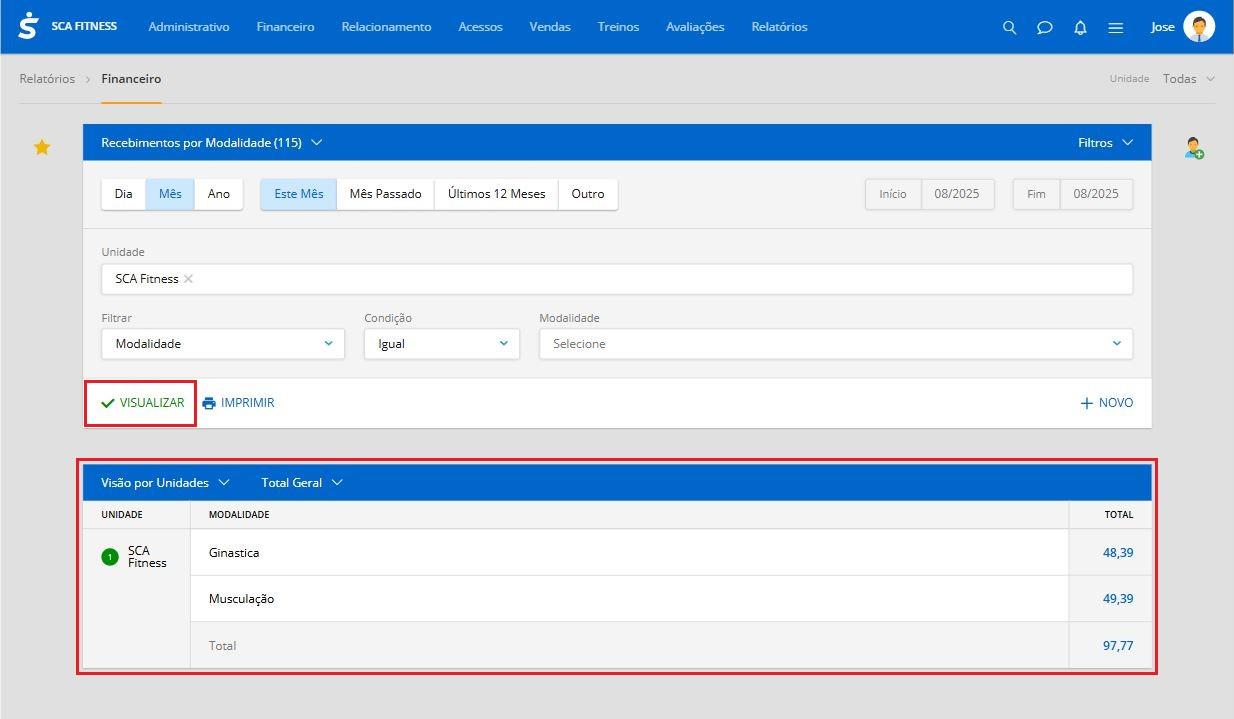This screenshot has height=719, width=1234.
Task: Click the overall total 97,77
Action: click(x=1118, y=646)
